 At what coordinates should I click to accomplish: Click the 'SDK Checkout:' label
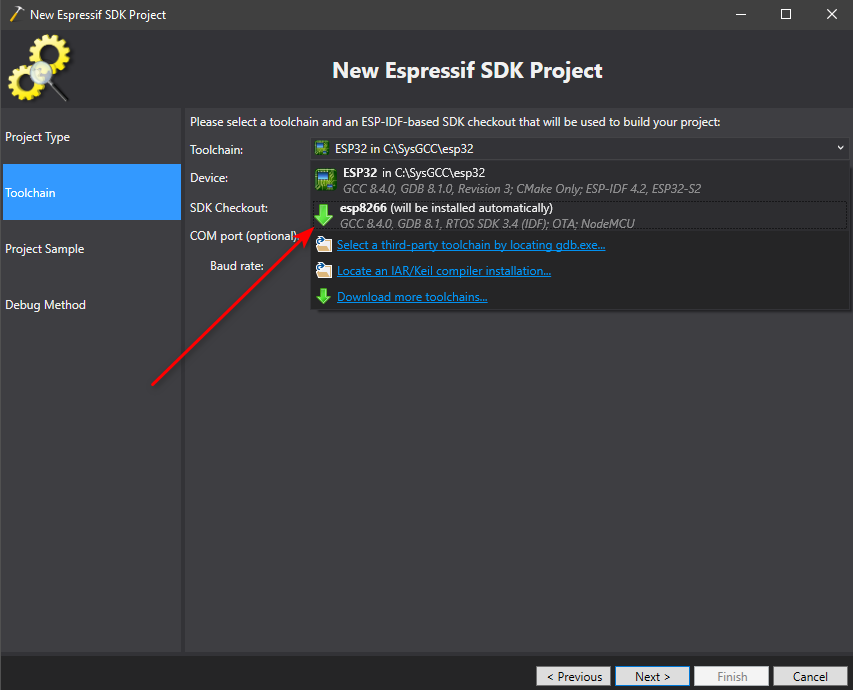coord(228,208)
